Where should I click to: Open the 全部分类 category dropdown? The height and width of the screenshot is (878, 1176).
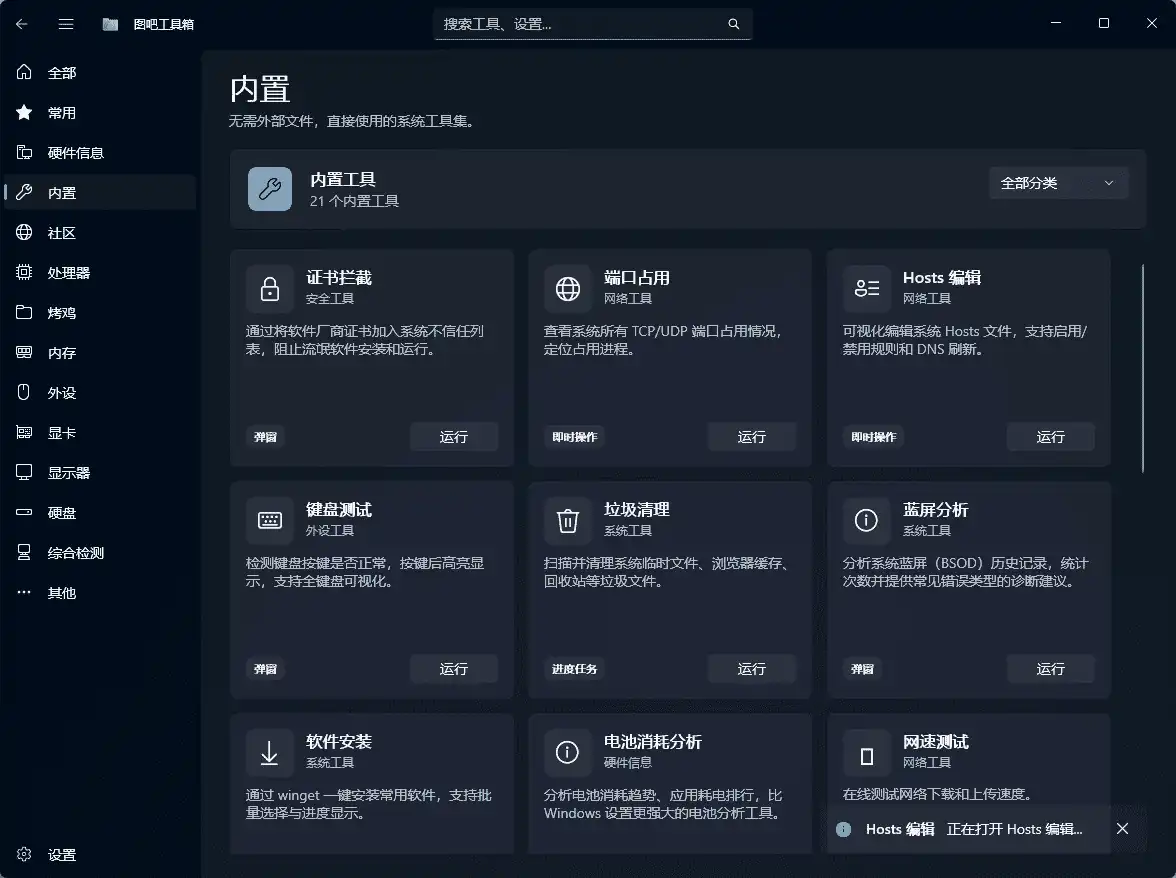(x=1058, y=183)
